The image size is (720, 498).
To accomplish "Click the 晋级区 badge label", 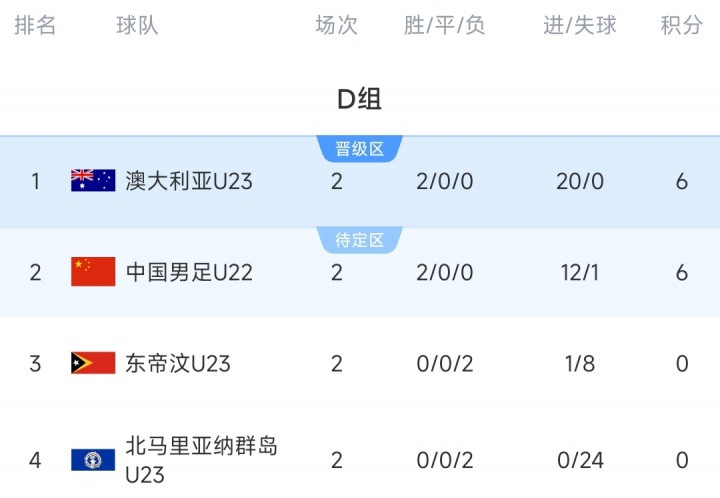I will (x=360, y=150).
